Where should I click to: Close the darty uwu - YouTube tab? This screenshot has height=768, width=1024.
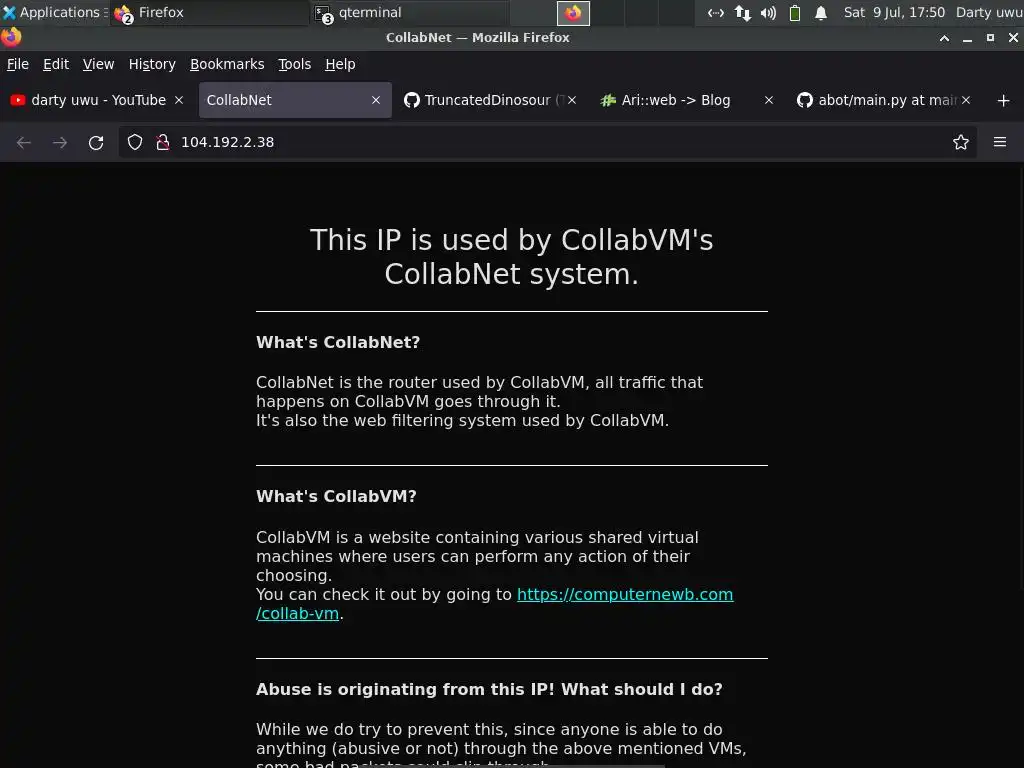click(x=179, y=100)
